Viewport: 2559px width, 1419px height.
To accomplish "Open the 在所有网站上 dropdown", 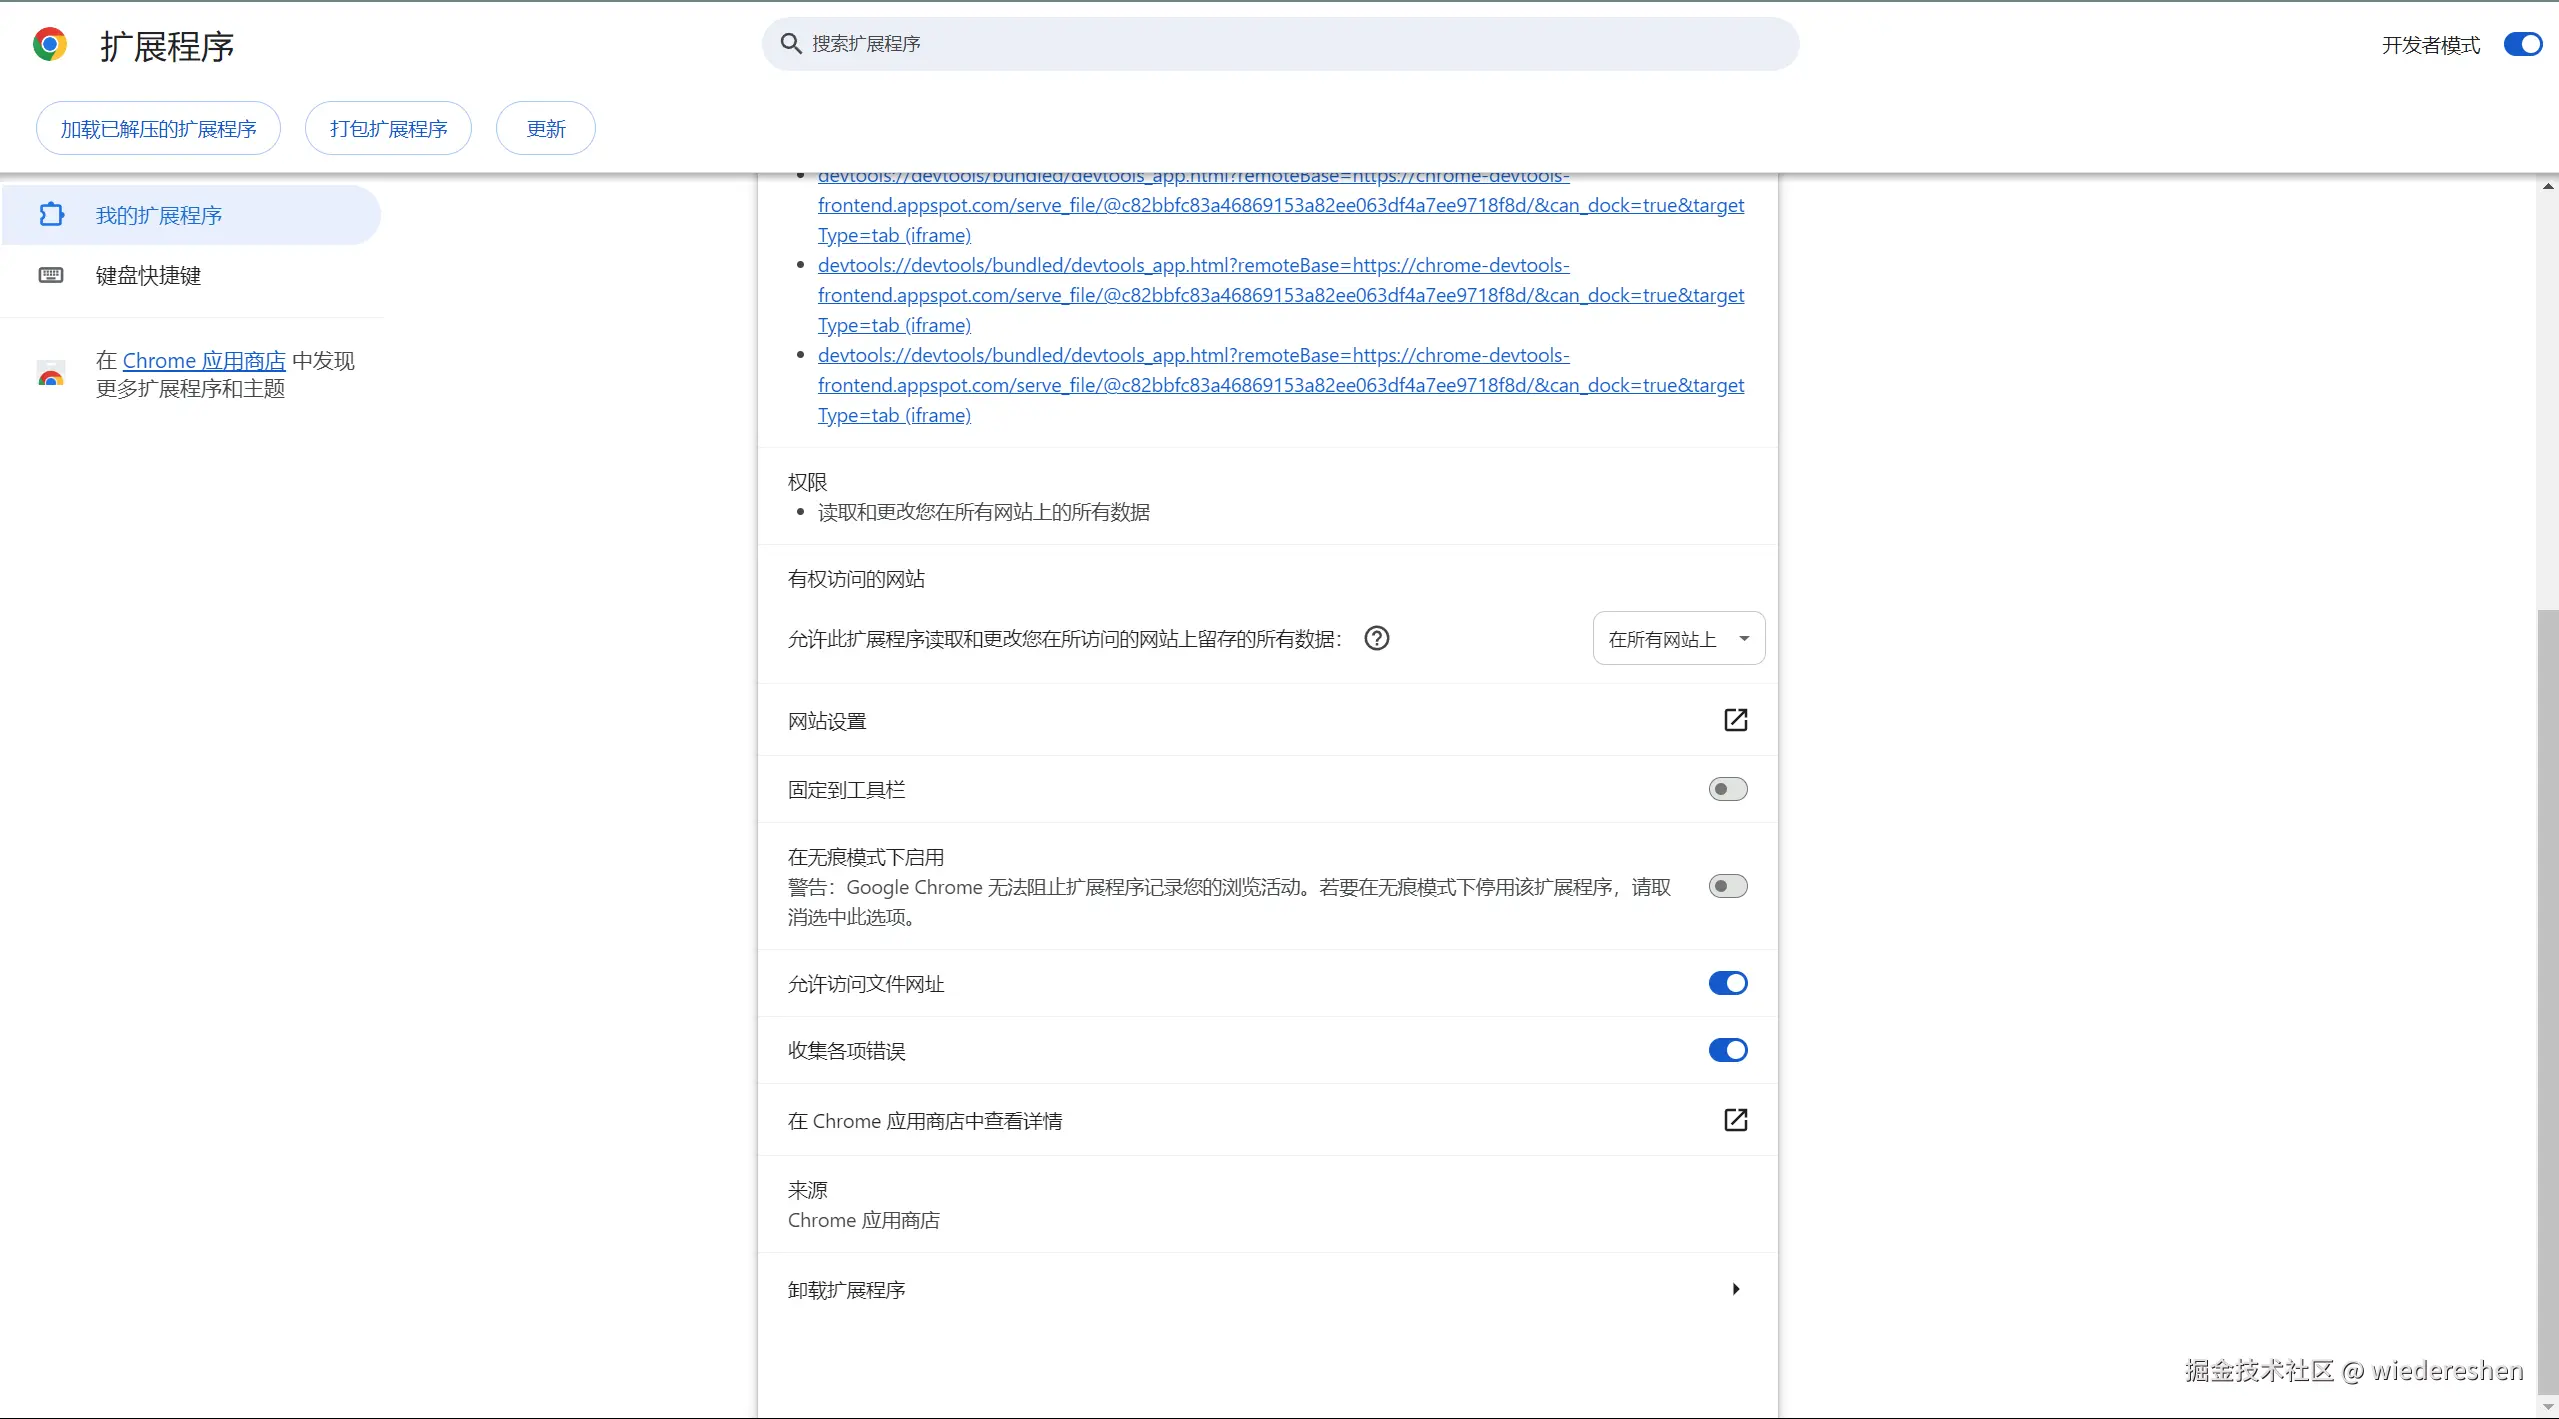I will click(x=1678, y=637).
